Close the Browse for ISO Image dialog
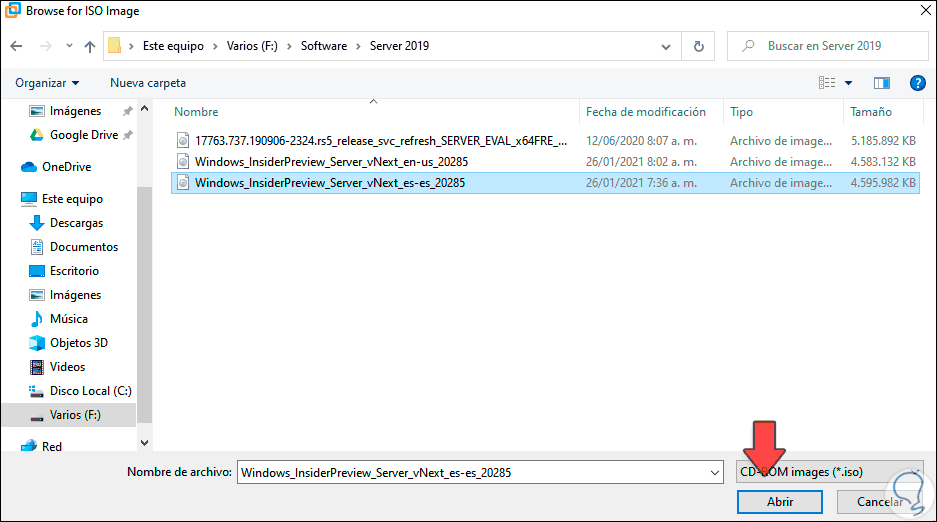This screenshot has width=937, height=522. (925, 10)
